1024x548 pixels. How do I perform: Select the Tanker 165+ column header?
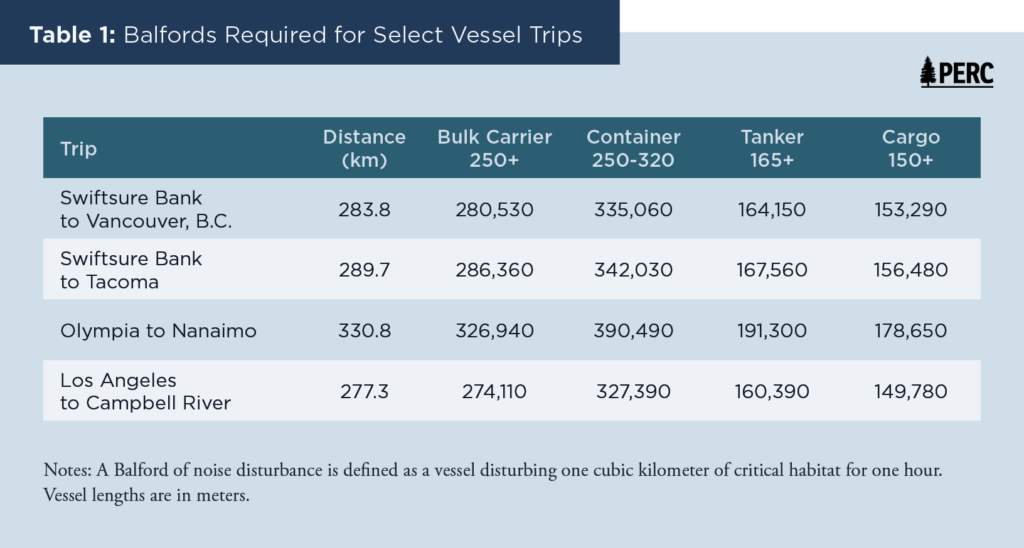click(x=772, y=148)
